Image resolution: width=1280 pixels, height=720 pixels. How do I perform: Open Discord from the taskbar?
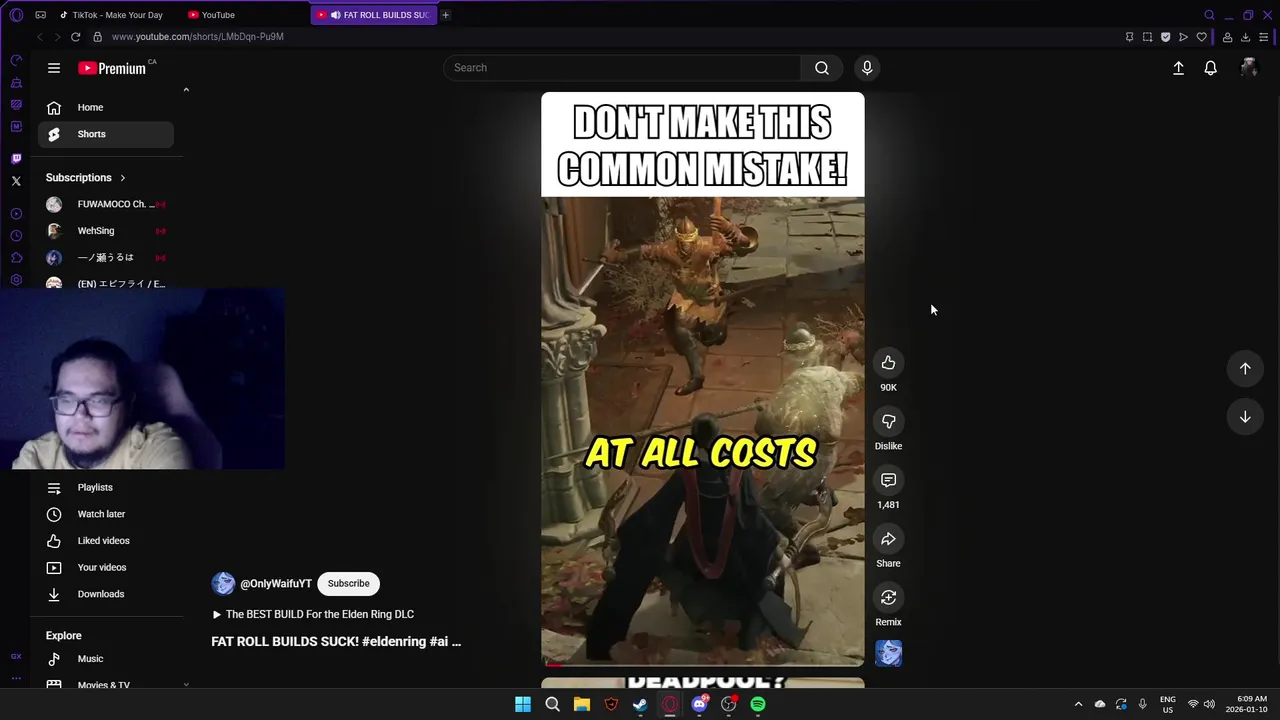click(x=699, y=704)
